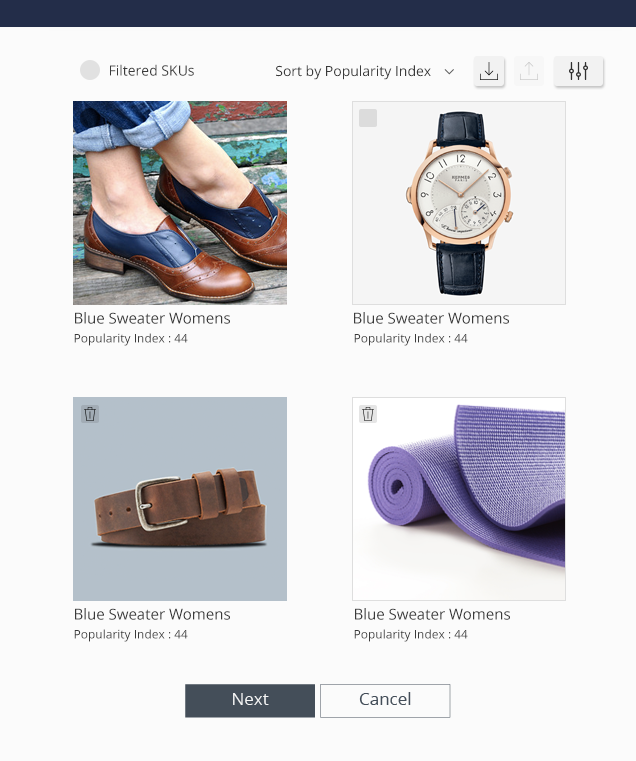Screen dimensions: 636x761
Task: Open the filter sliders settings button
Action: coord(578,71)
